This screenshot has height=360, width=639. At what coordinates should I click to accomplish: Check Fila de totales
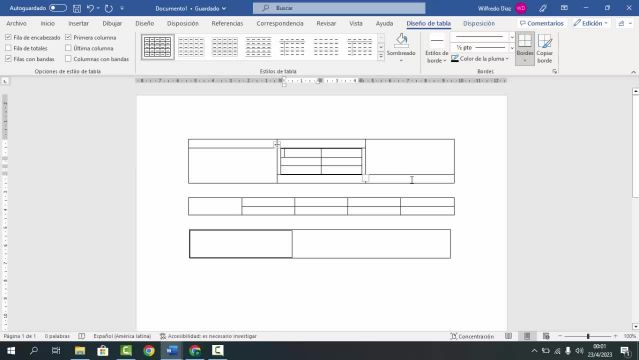click(x=8, y=48)
